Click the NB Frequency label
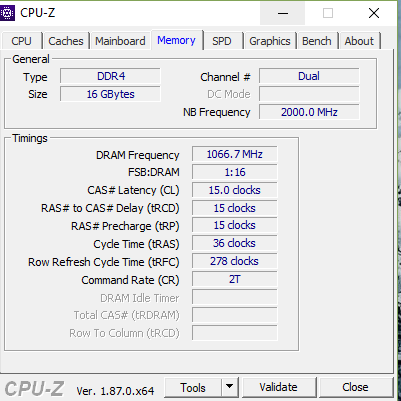Image resolution: width=401 pixels, height=401 pixels. pyautogui.click(x=217, y=112)
